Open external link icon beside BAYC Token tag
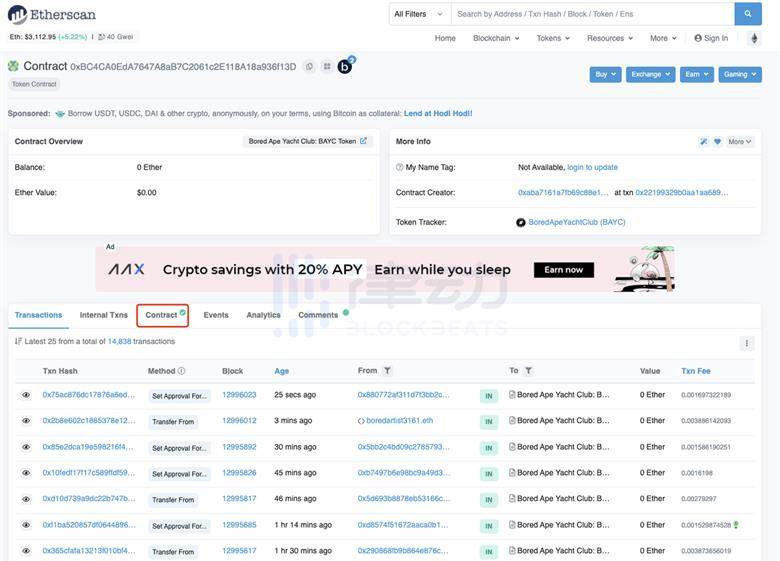The height and width of the screenshot is (561, 780). (364, 141)
